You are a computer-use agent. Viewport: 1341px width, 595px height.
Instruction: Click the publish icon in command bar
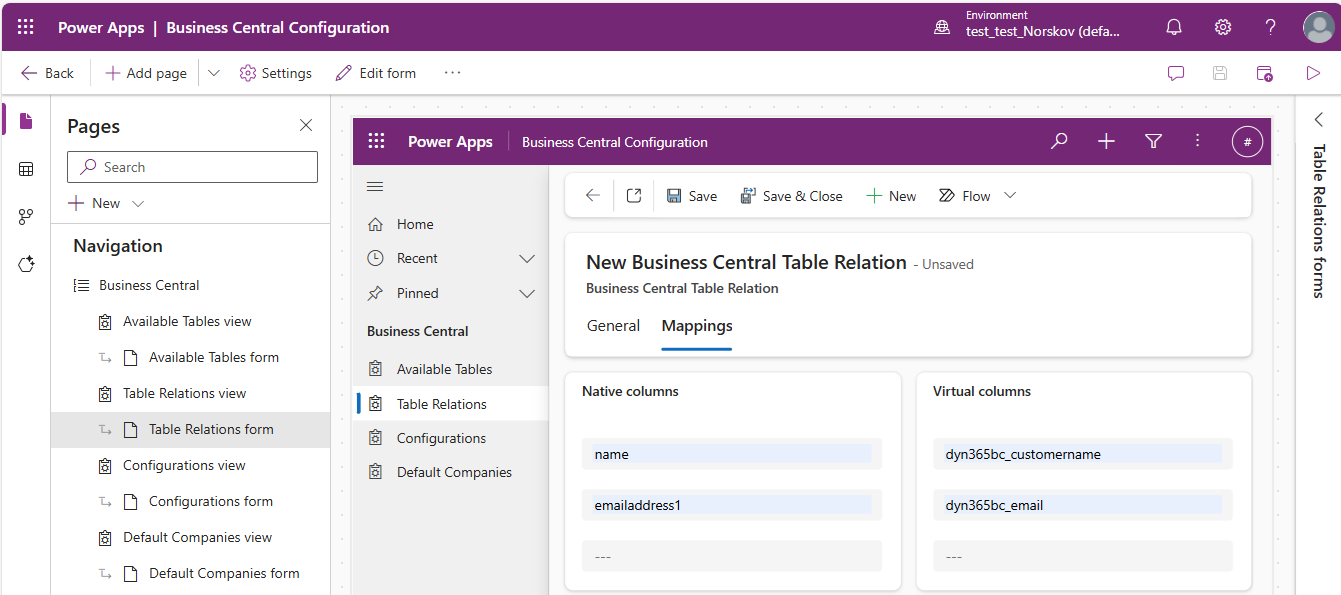pyautogui.click(x=1265, y=73)
